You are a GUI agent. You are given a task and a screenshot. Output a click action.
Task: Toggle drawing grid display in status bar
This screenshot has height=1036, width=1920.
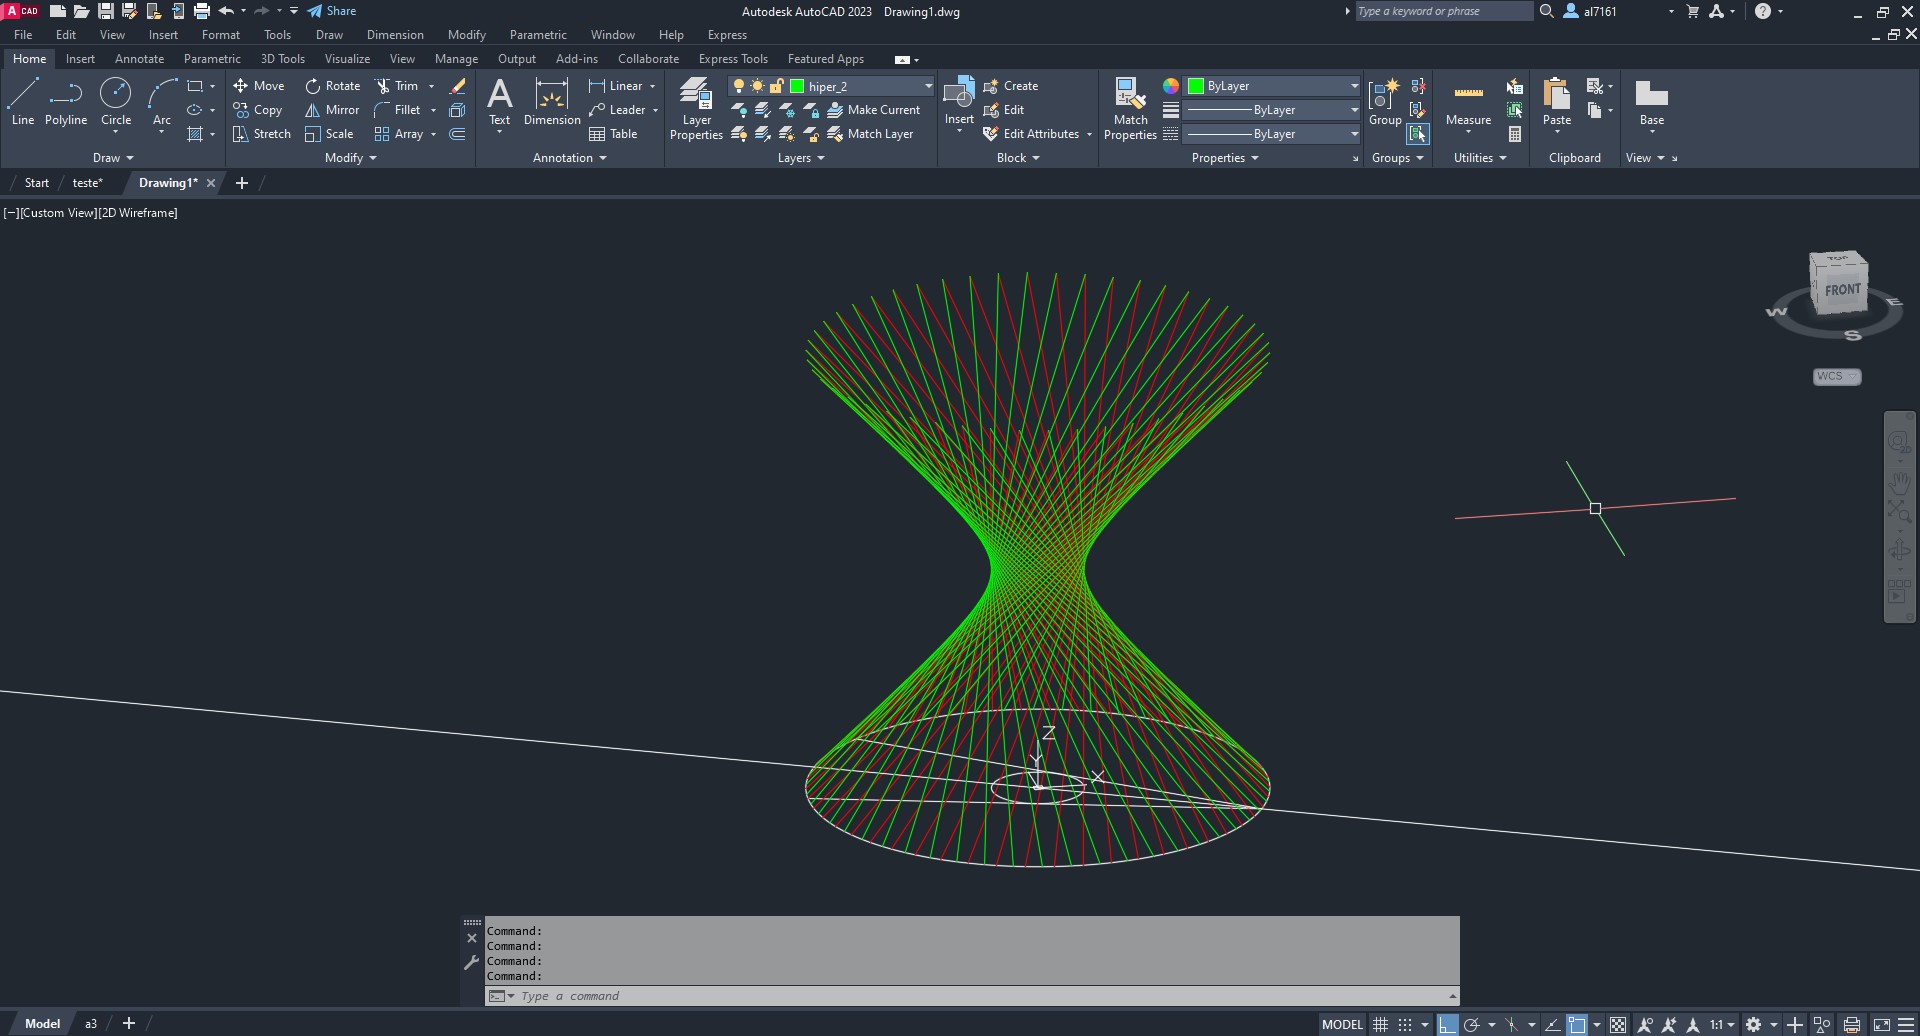click(1380, 1025)
